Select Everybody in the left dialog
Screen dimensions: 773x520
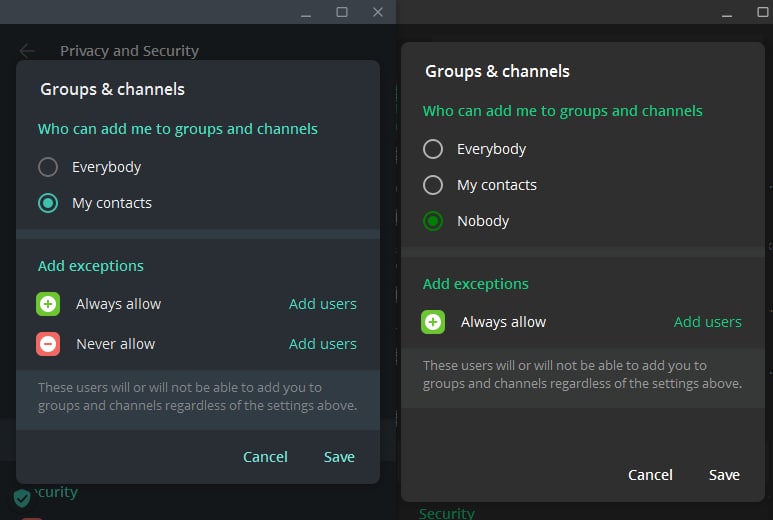tap(48, 167)
